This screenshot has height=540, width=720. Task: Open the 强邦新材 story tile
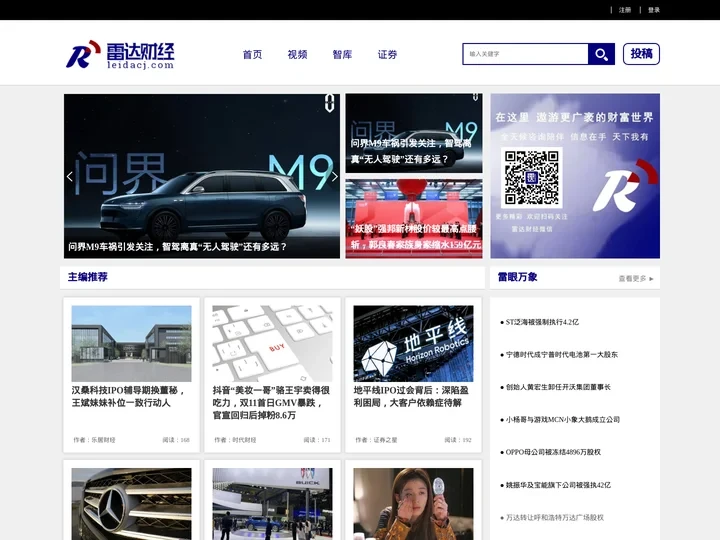[x=414, y=219]
